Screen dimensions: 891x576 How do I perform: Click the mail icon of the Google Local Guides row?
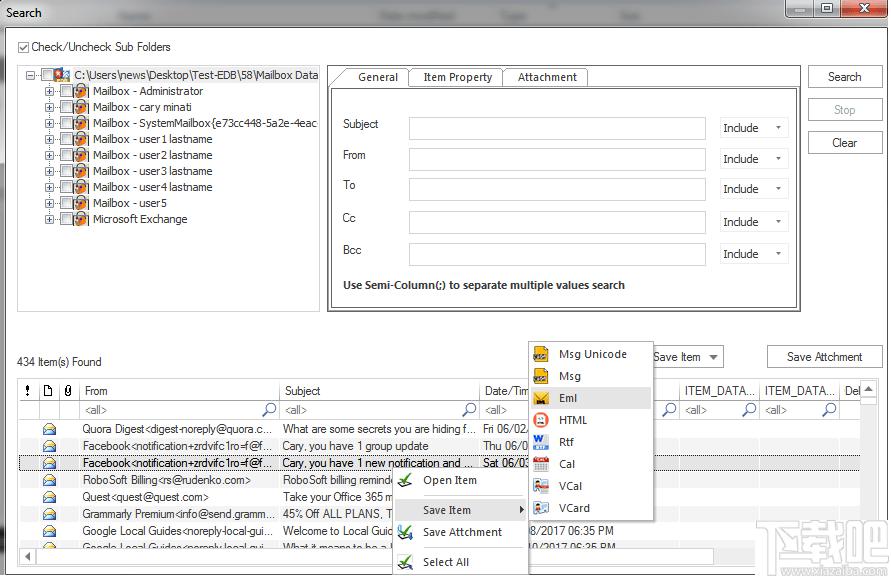point(49,531)
